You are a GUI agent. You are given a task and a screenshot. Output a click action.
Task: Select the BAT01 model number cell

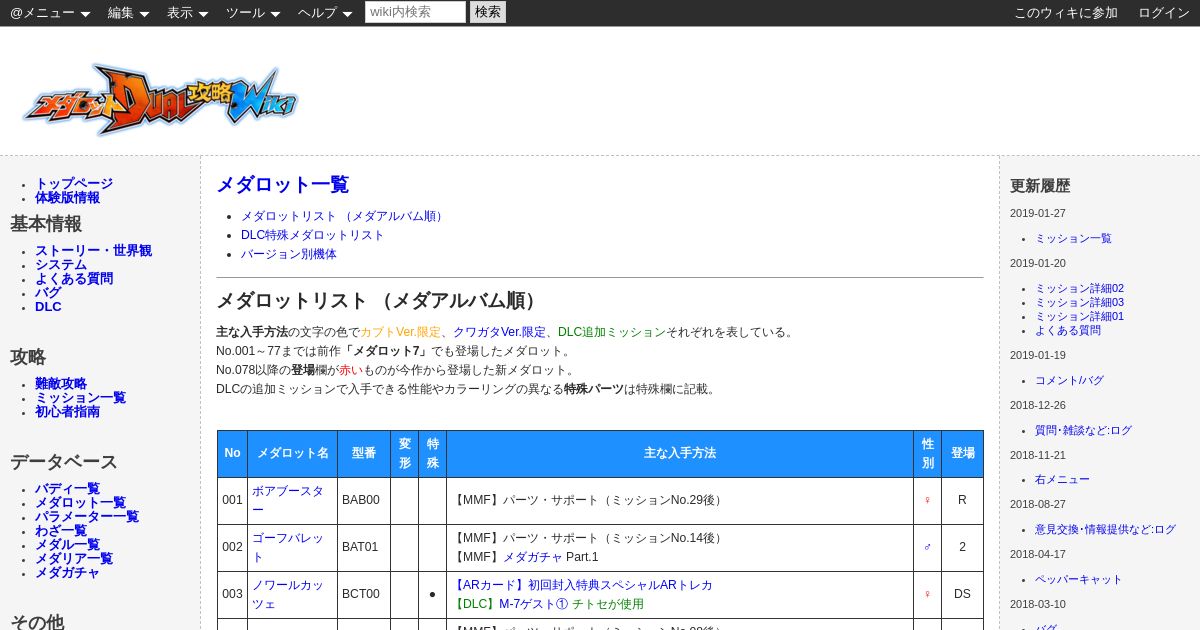pos(364,548)
